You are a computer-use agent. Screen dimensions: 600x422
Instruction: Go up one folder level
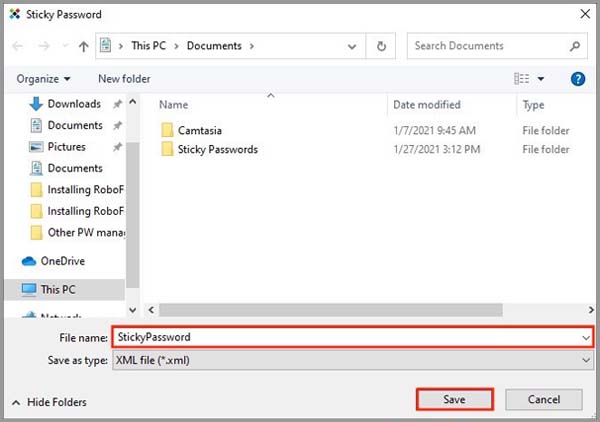point(83,47)
